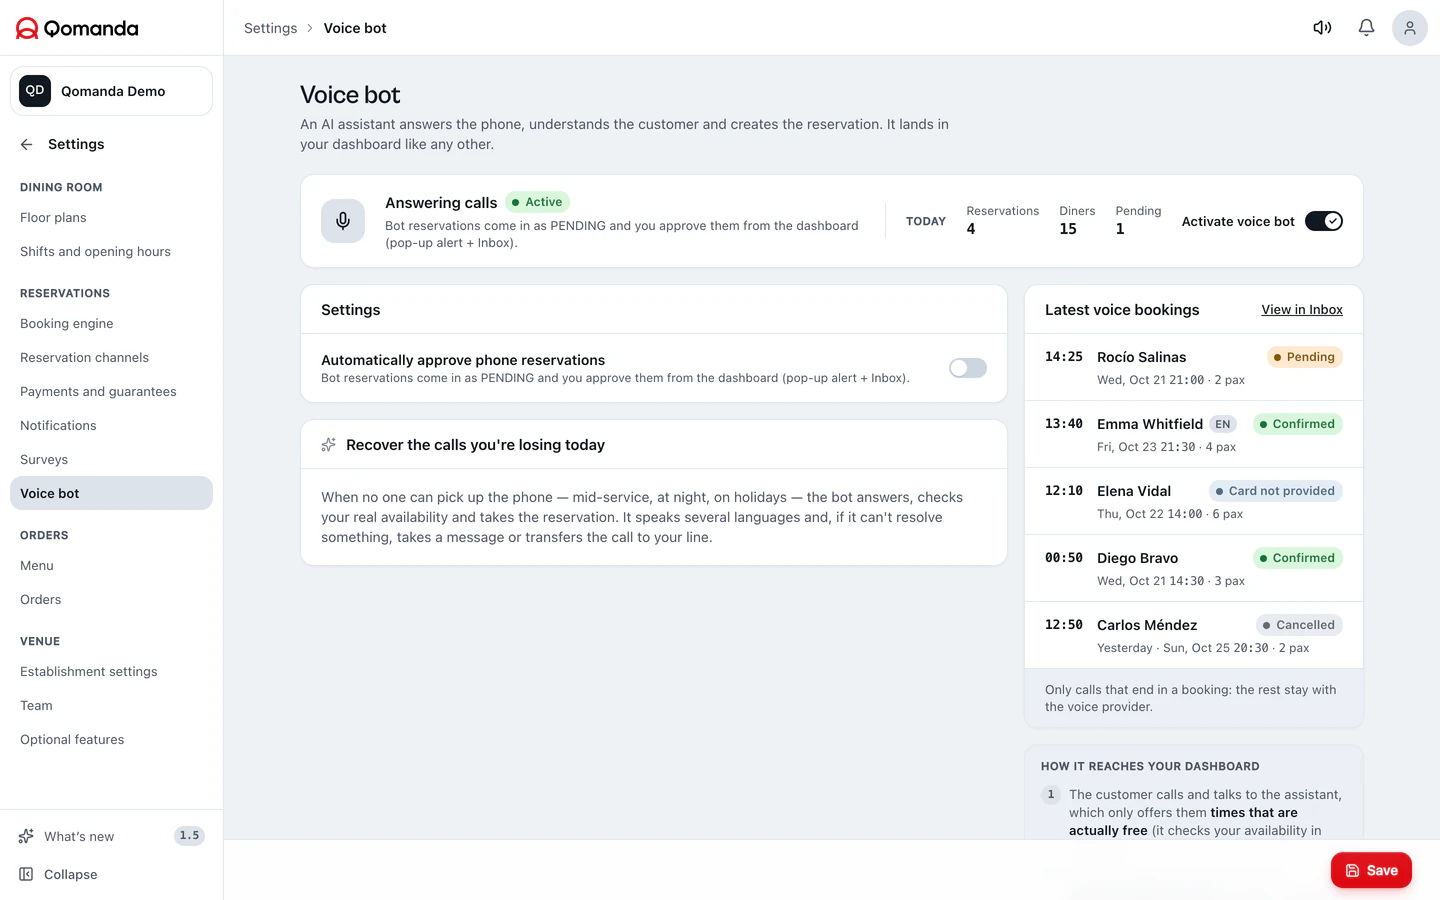
Task: Click the Card not provided status badge
Action: pos(1275,491)
